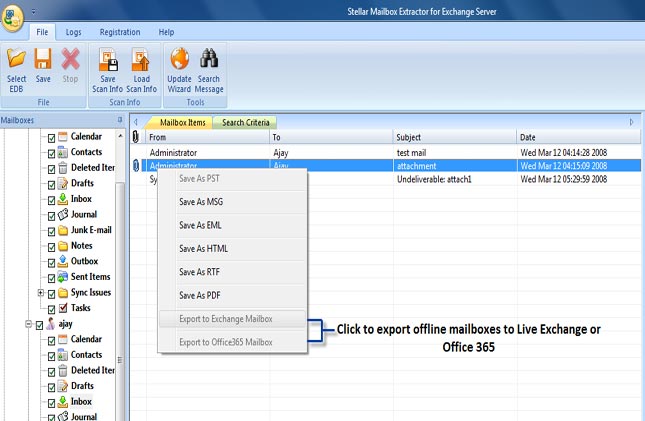Select the Search Criteria tab

246,123
